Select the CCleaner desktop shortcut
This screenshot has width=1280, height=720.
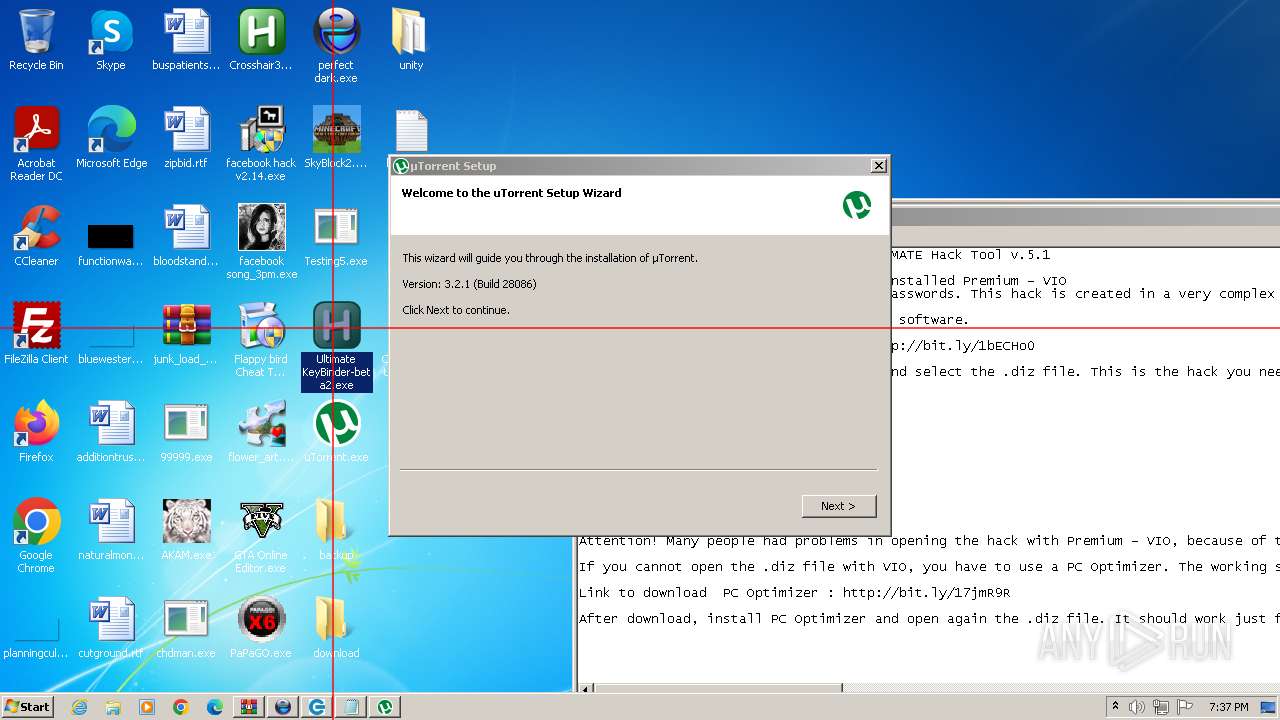[36, 237]
